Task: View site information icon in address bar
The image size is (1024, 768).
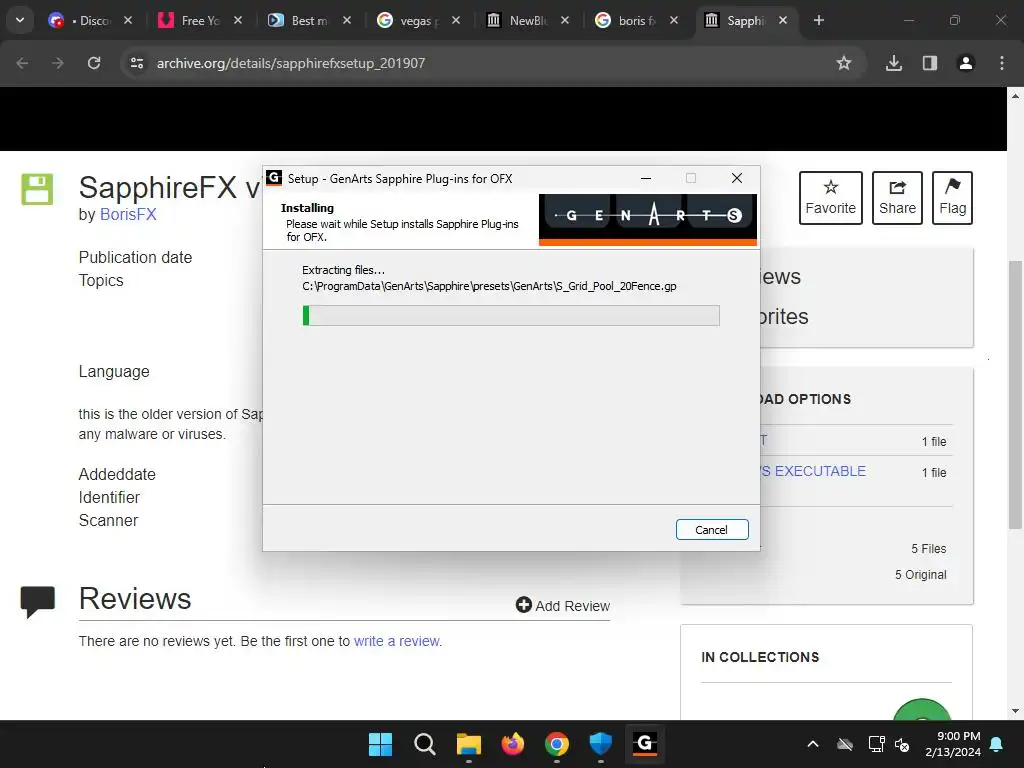Action: pyautogui.click(x=136, y=63)
